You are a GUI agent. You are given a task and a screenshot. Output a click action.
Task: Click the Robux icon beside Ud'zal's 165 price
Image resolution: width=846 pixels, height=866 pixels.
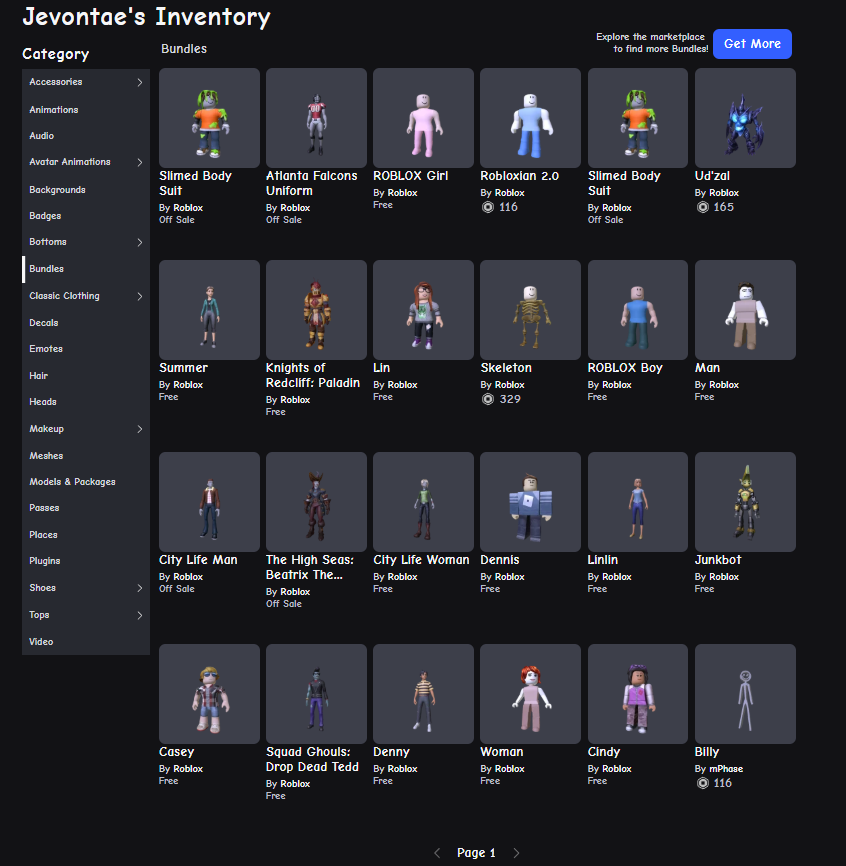tap(702, 207)
